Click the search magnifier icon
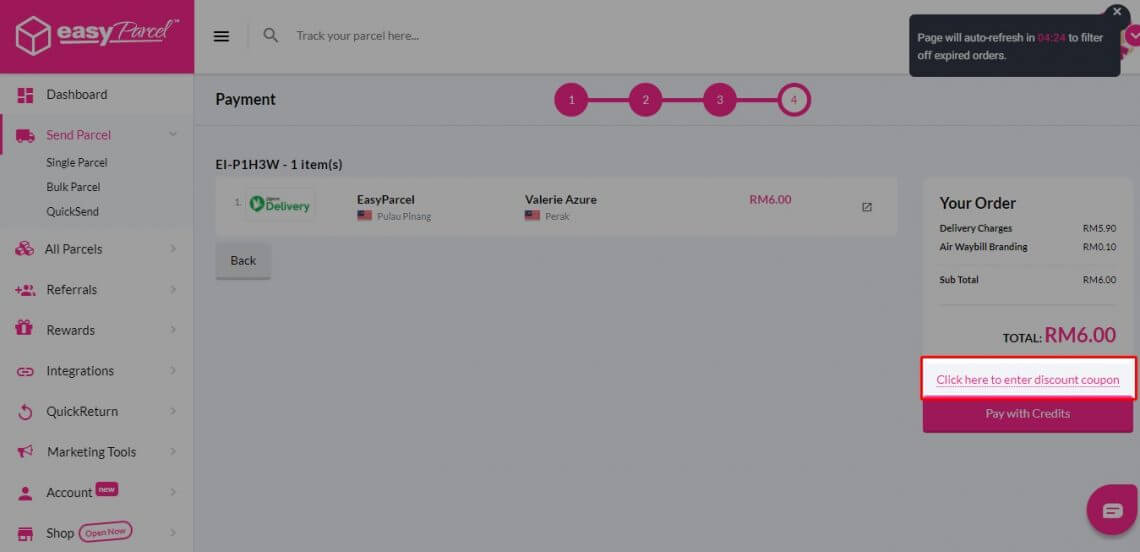This screenshot has height=552, width=1140. pos(270,36)
